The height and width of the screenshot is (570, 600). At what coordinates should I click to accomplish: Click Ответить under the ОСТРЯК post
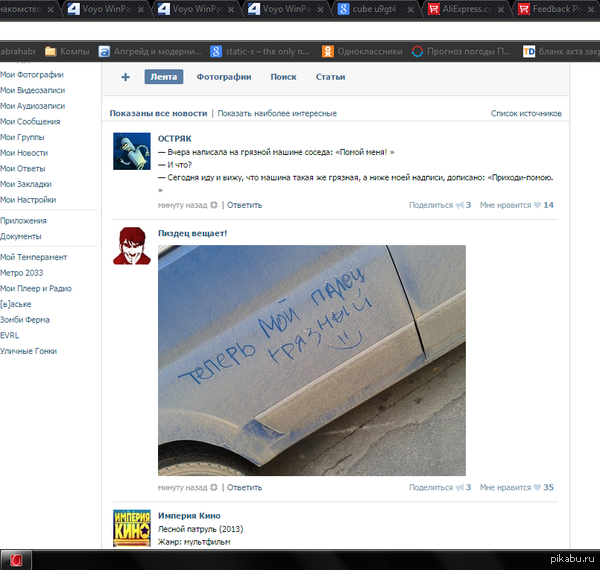coord(244,205)
